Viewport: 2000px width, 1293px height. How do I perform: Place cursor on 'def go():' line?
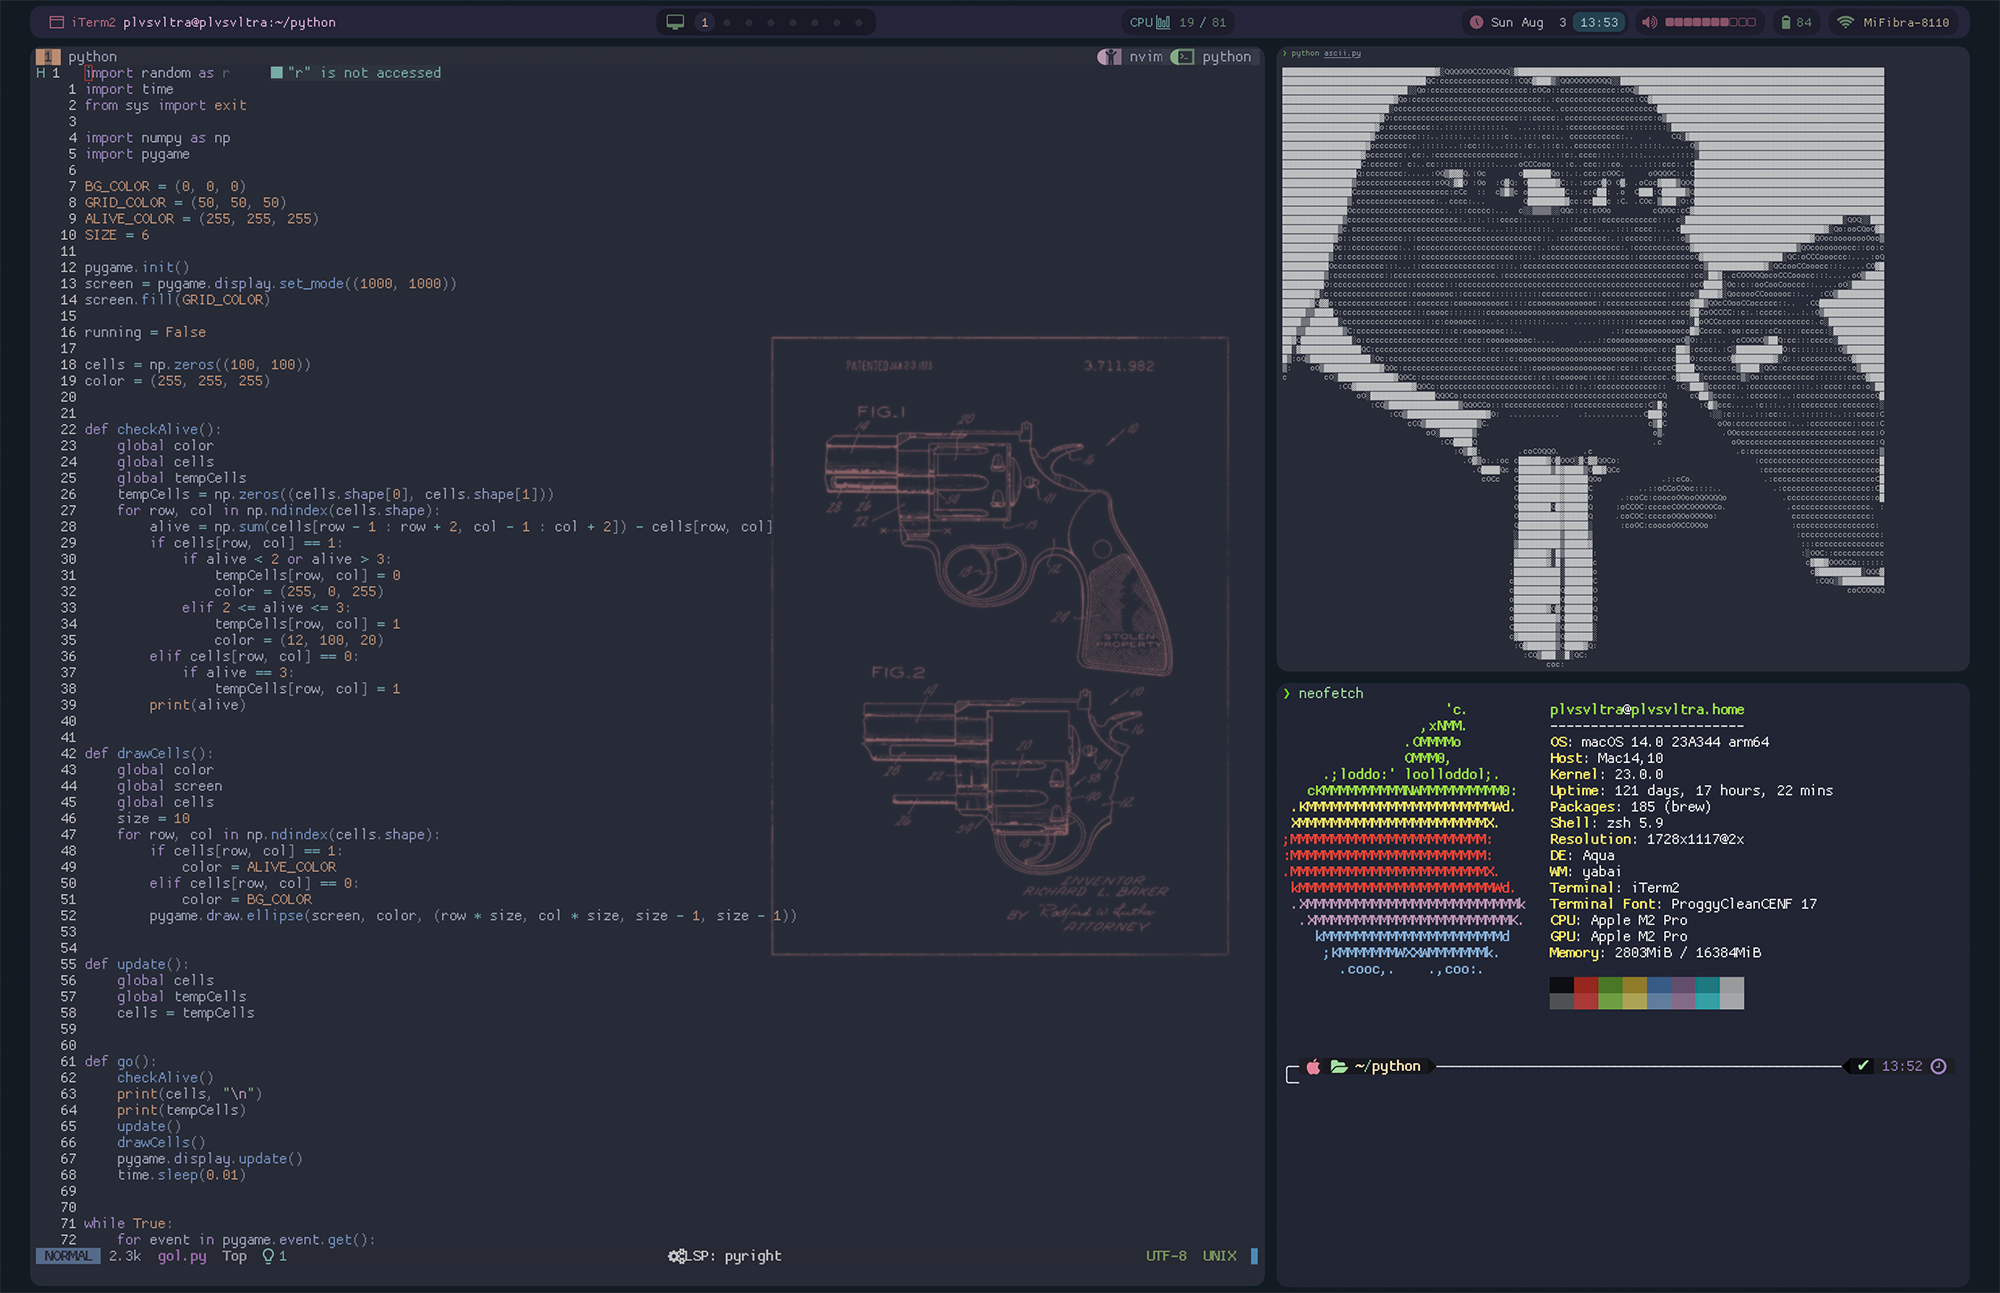(x=121, y=1062)
